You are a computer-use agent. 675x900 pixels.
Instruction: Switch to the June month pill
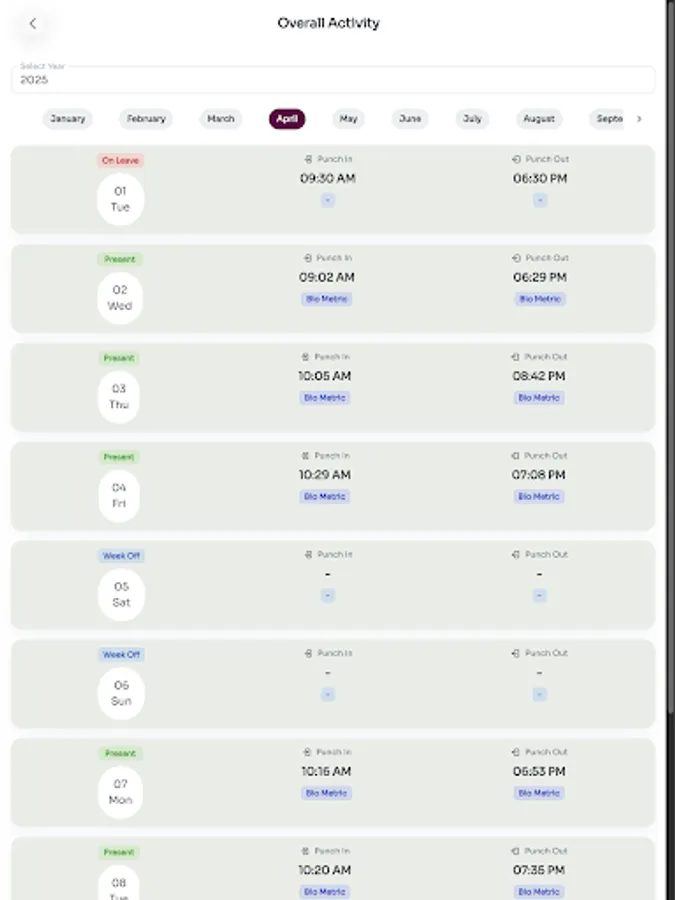pos(410,118)
